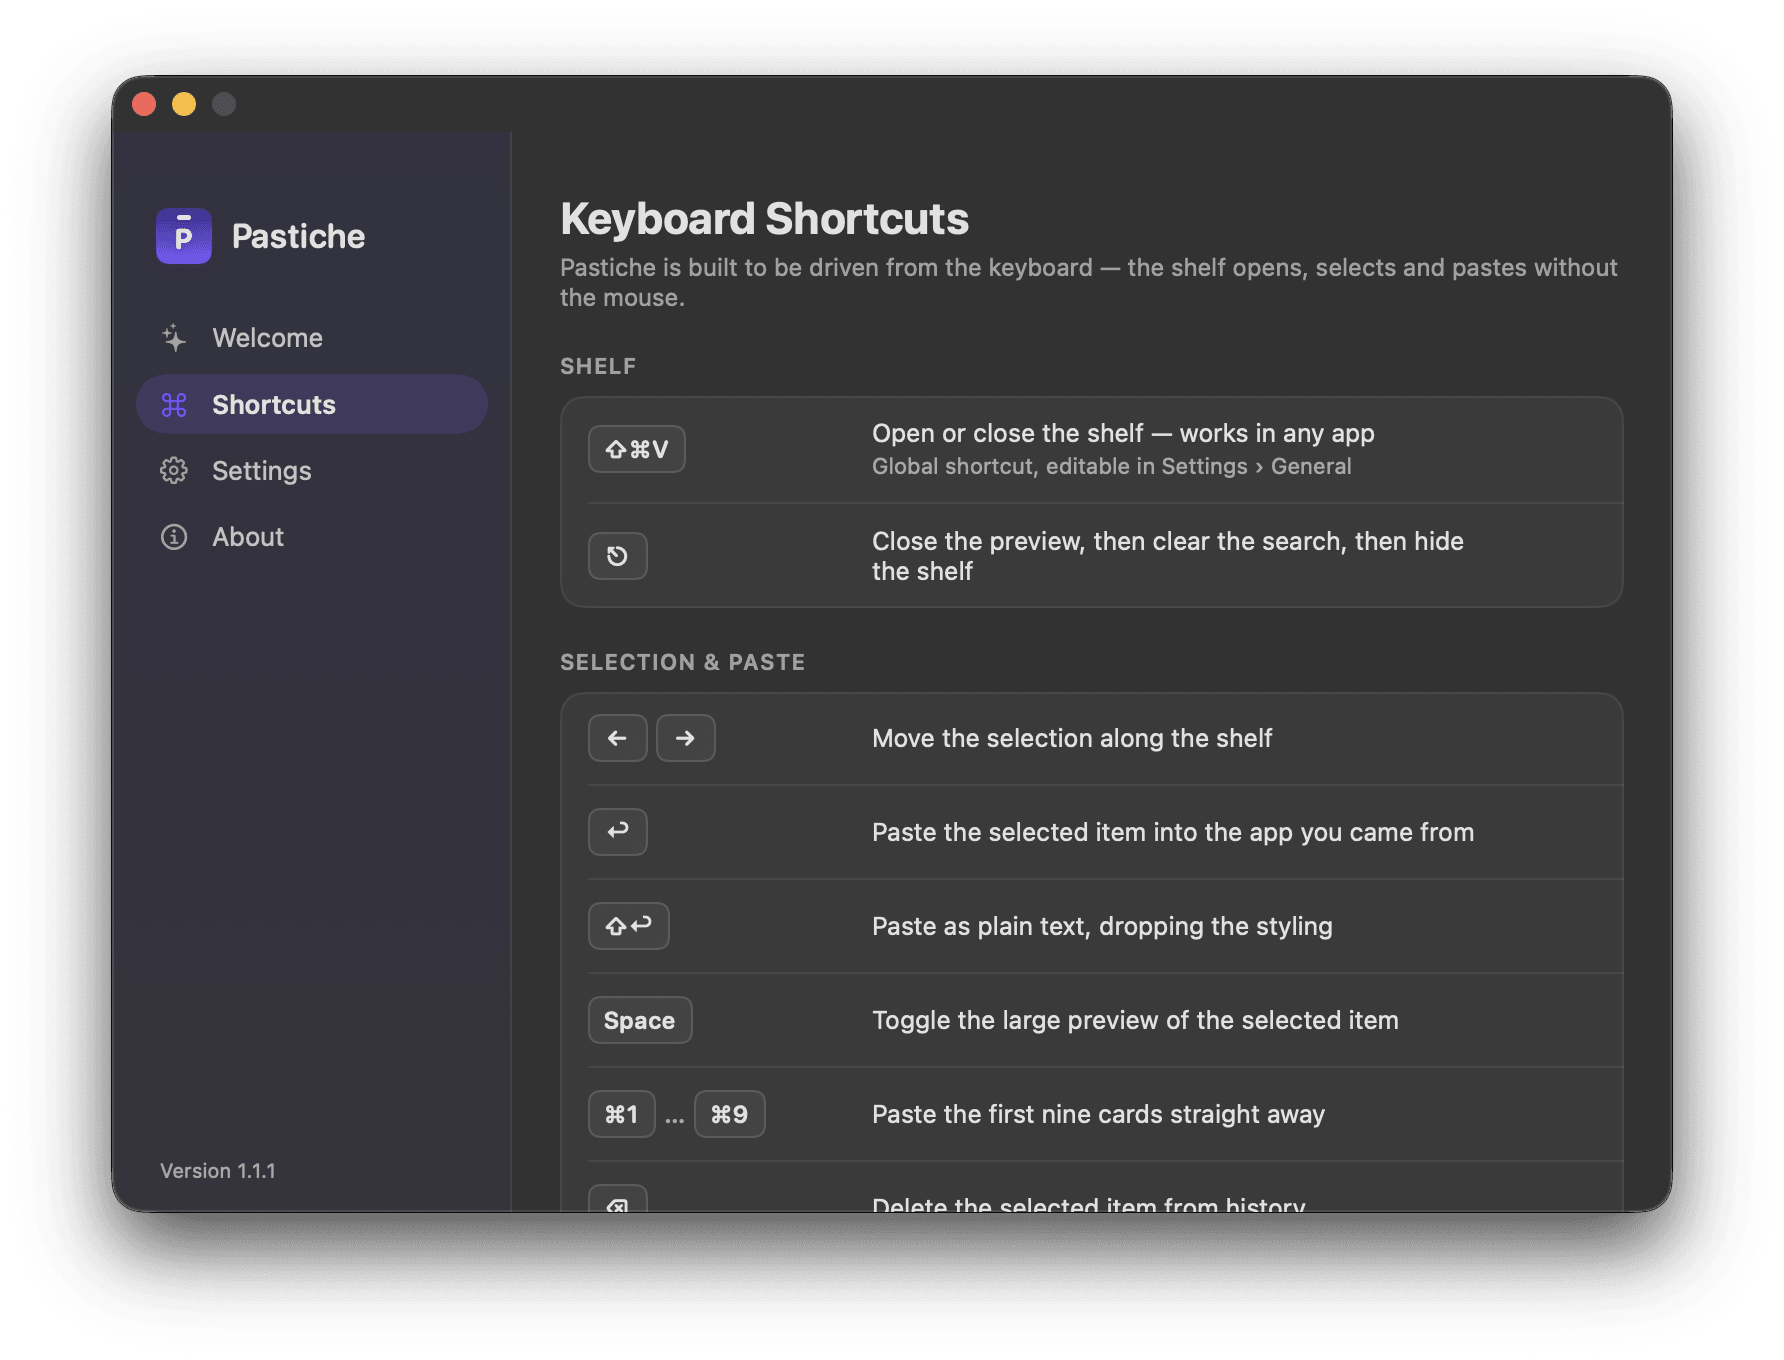Click 'Paste as plain text, dropping the styling'
Image resolution: width=1784 pixels, height=1360 pixels.
coord(1102,926)
